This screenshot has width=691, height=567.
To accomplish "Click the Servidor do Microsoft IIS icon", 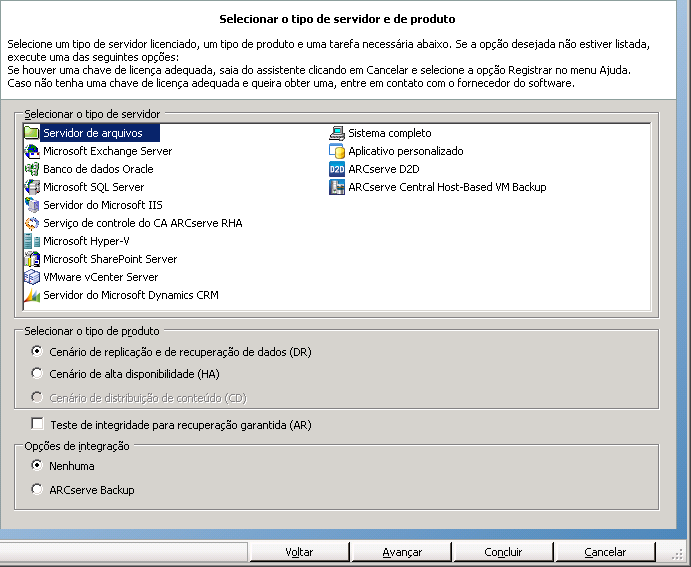I will [32, 205].
